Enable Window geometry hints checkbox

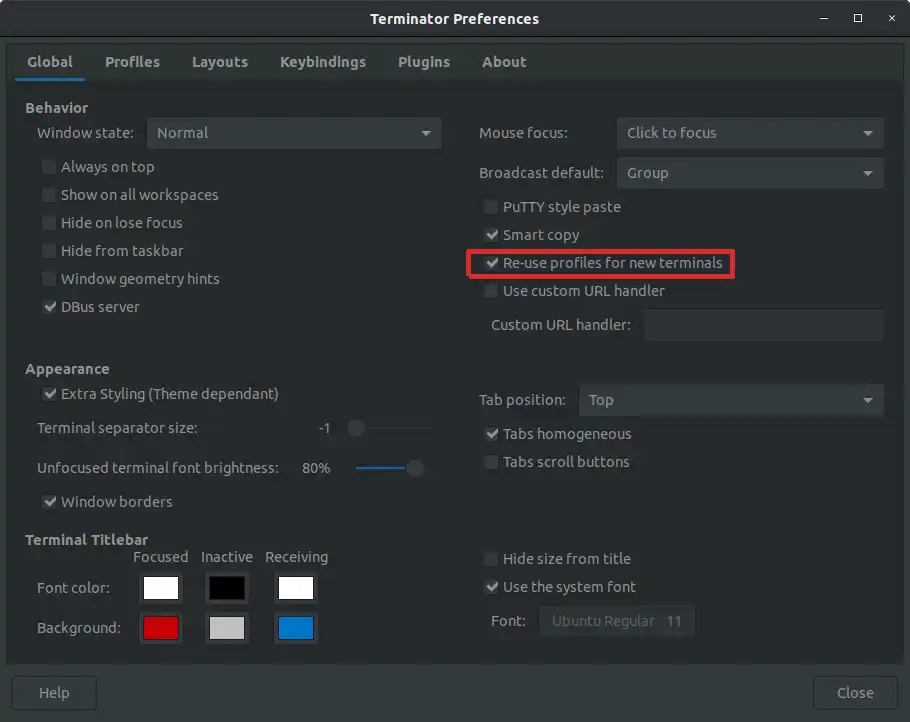pos(49,279)
